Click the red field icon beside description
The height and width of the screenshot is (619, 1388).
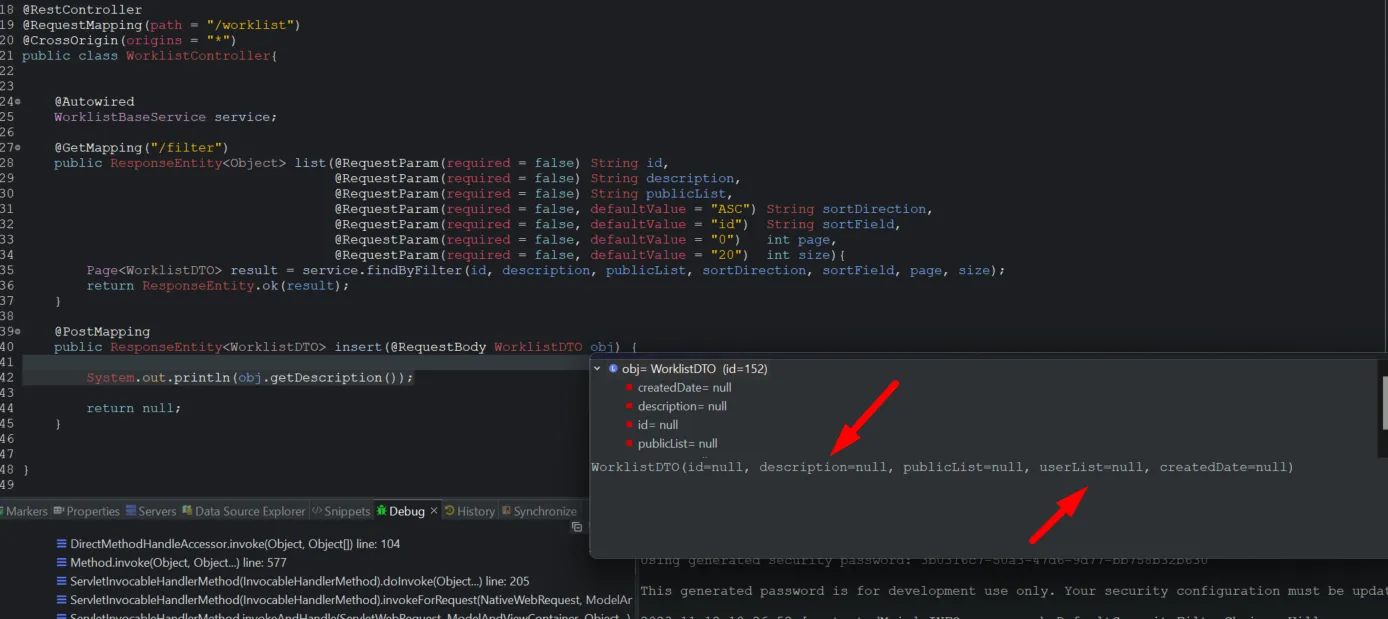click(x=628, y=406)
